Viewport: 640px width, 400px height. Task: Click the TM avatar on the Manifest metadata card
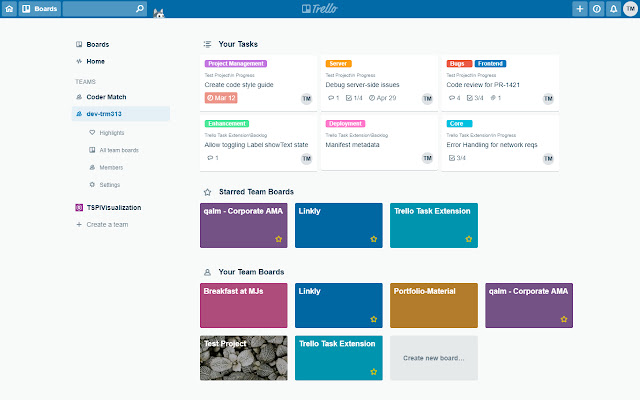[427, 158]
